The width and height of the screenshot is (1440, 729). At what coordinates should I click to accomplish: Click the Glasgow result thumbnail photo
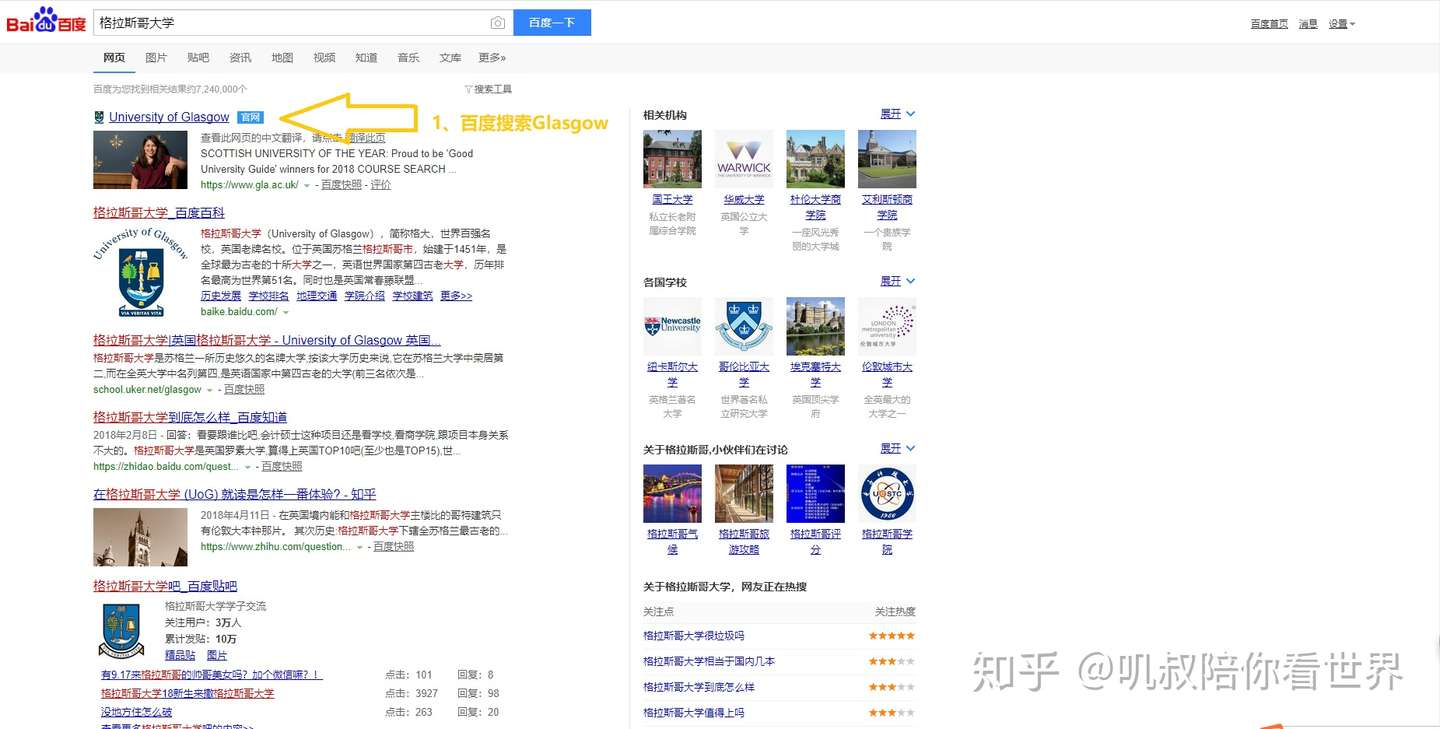click(140, 160)
